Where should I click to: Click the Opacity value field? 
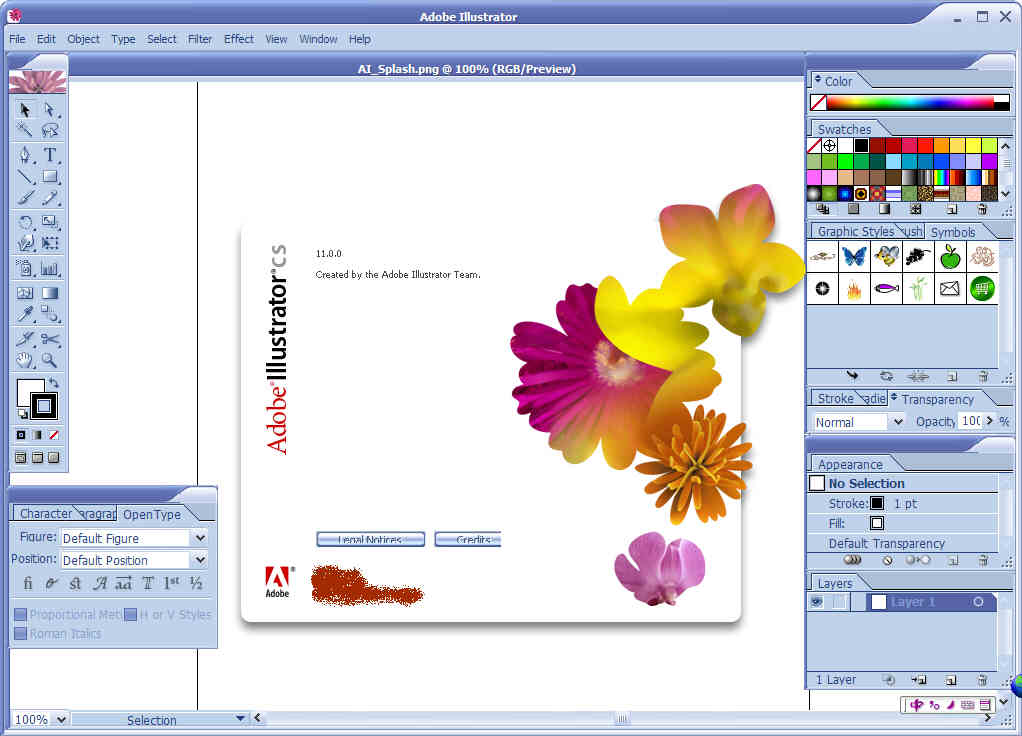[x=971, y=421]
